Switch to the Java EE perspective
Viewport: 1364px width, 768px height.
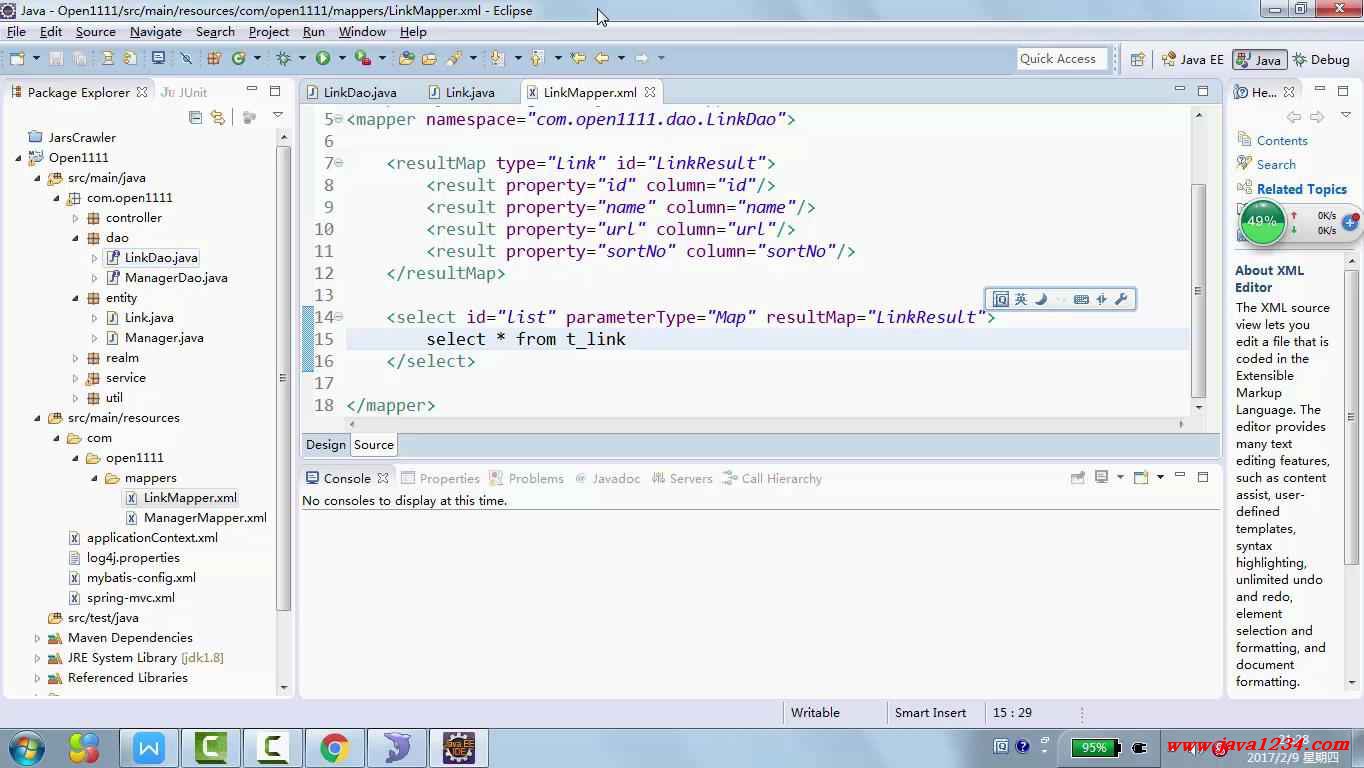click(1192, 60)
